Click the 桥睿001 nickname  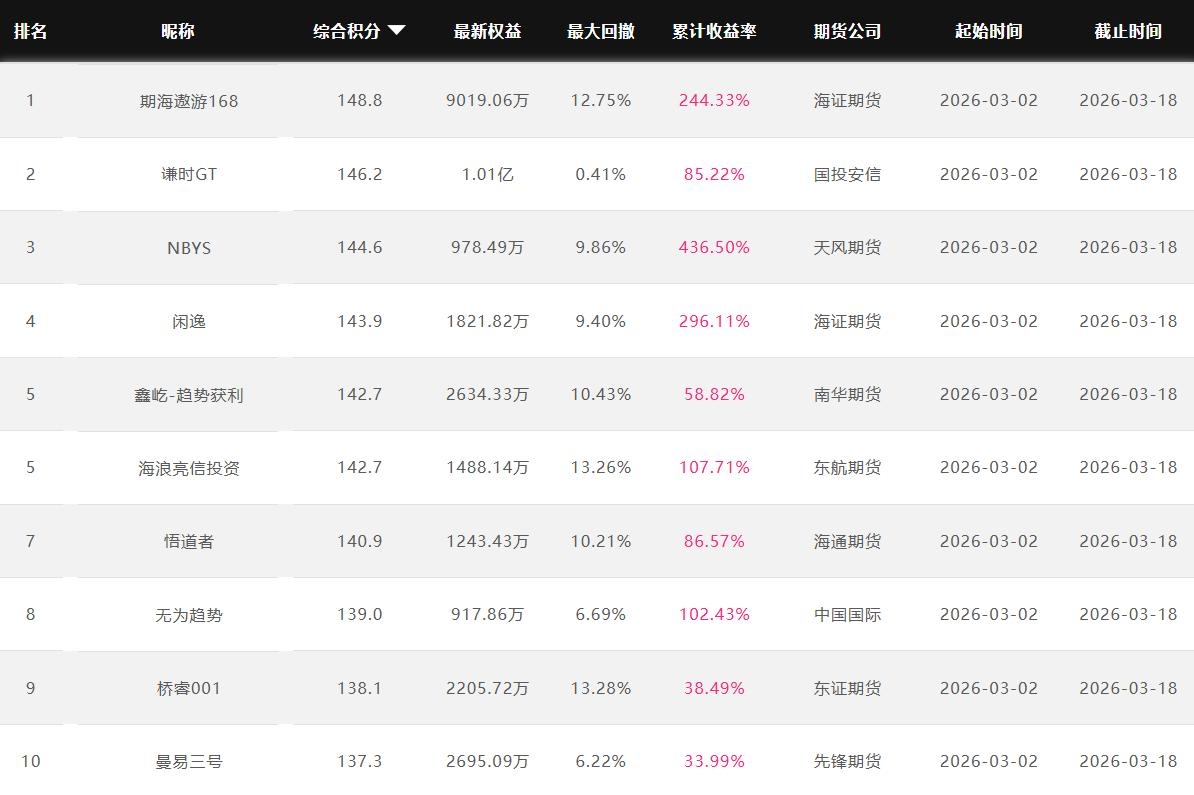[x=189, y=688]
